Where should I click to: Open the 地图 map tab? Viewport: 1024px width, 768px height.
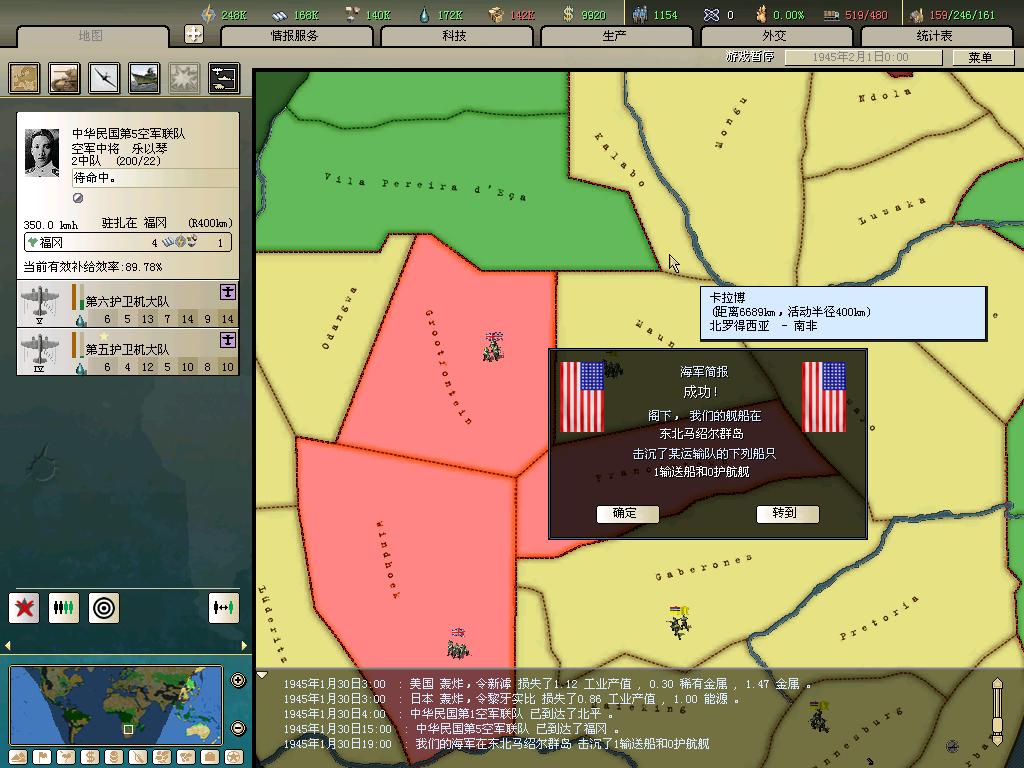91,36
